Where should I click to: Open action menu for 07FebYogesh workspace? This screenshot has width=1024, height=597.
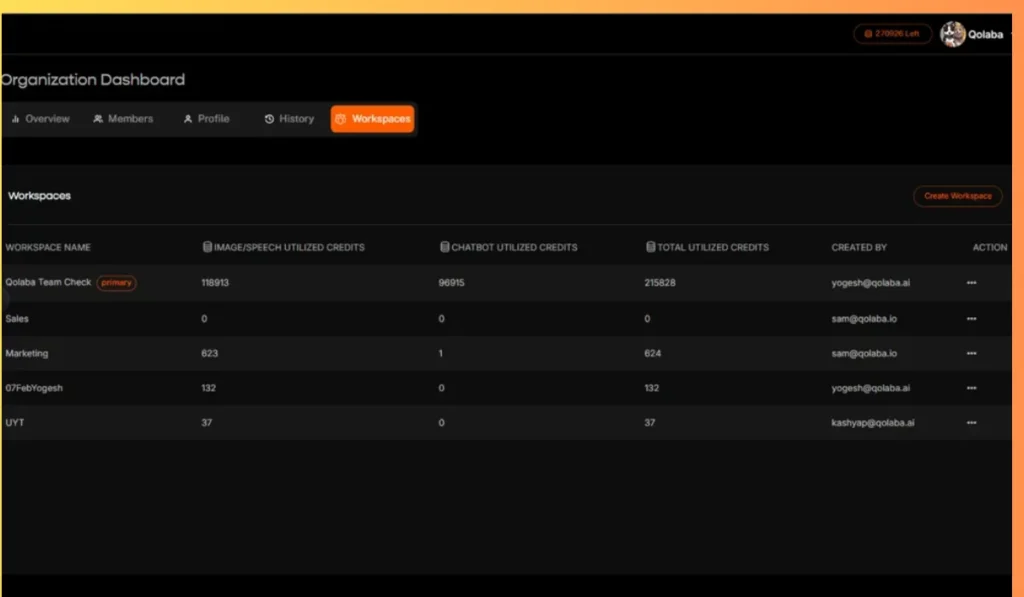coord(972,388)
